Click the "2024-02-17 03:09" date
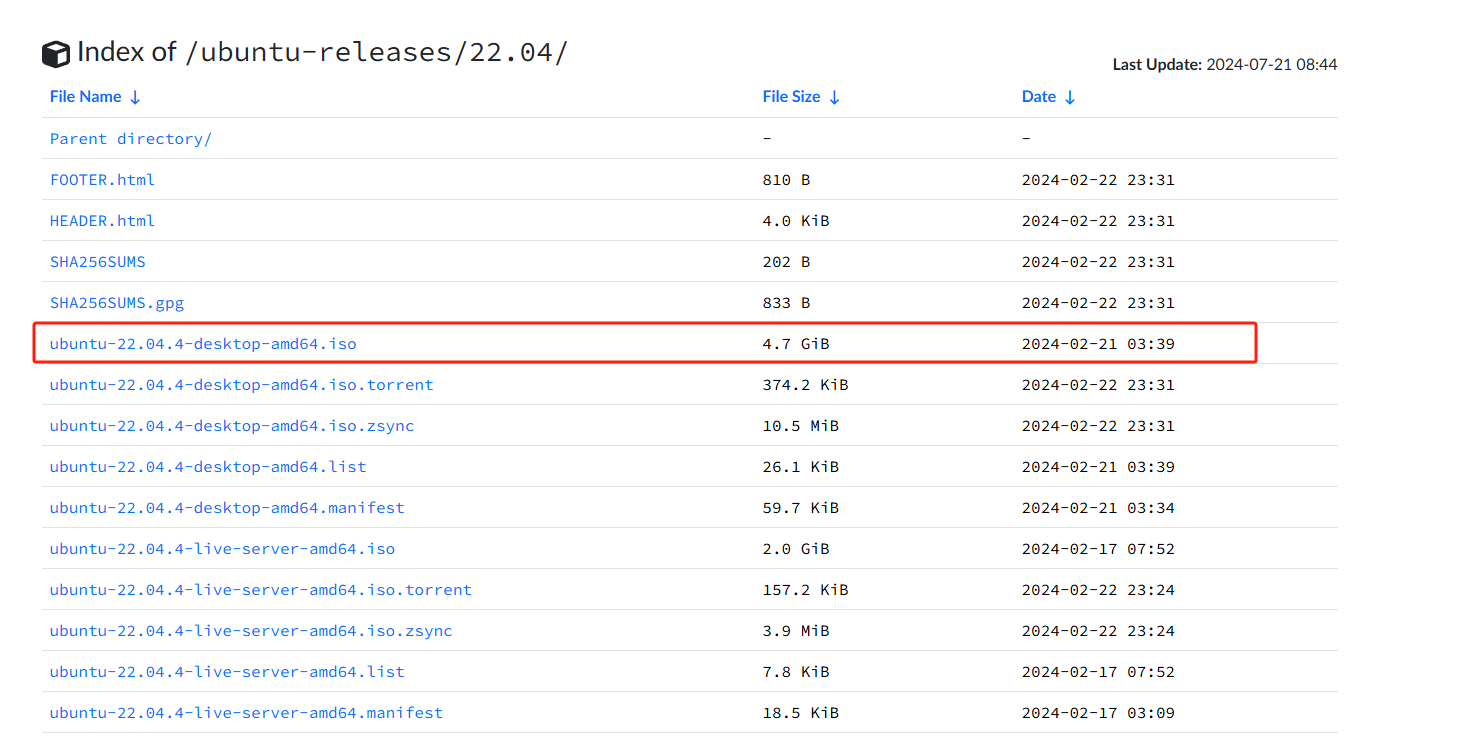 click(x=1098, y=713)
